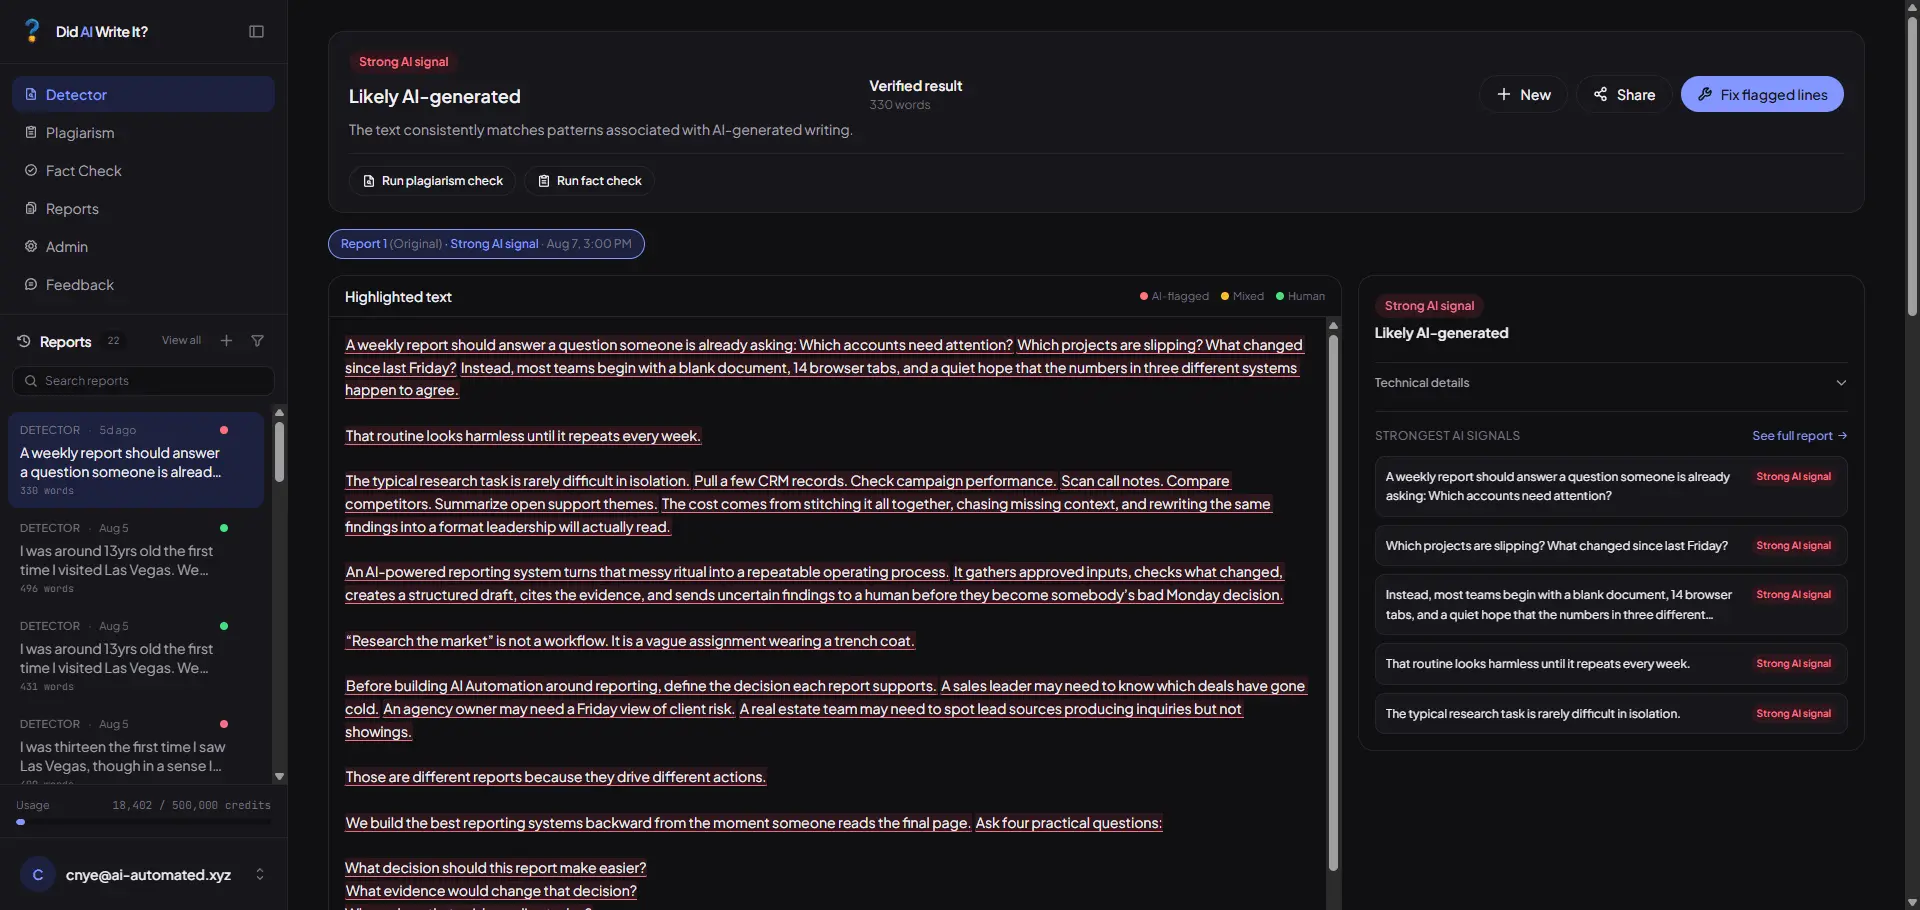Click the Search reports field

[x=143, y=381]
